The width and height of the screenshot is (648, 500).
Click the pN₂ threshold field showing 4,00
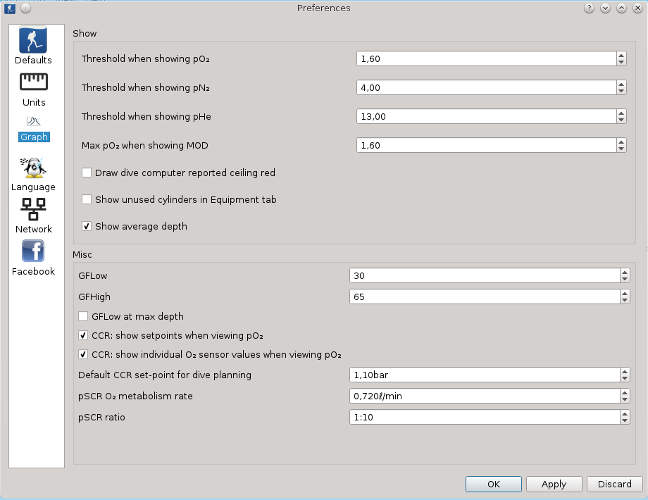coord(486,88)
